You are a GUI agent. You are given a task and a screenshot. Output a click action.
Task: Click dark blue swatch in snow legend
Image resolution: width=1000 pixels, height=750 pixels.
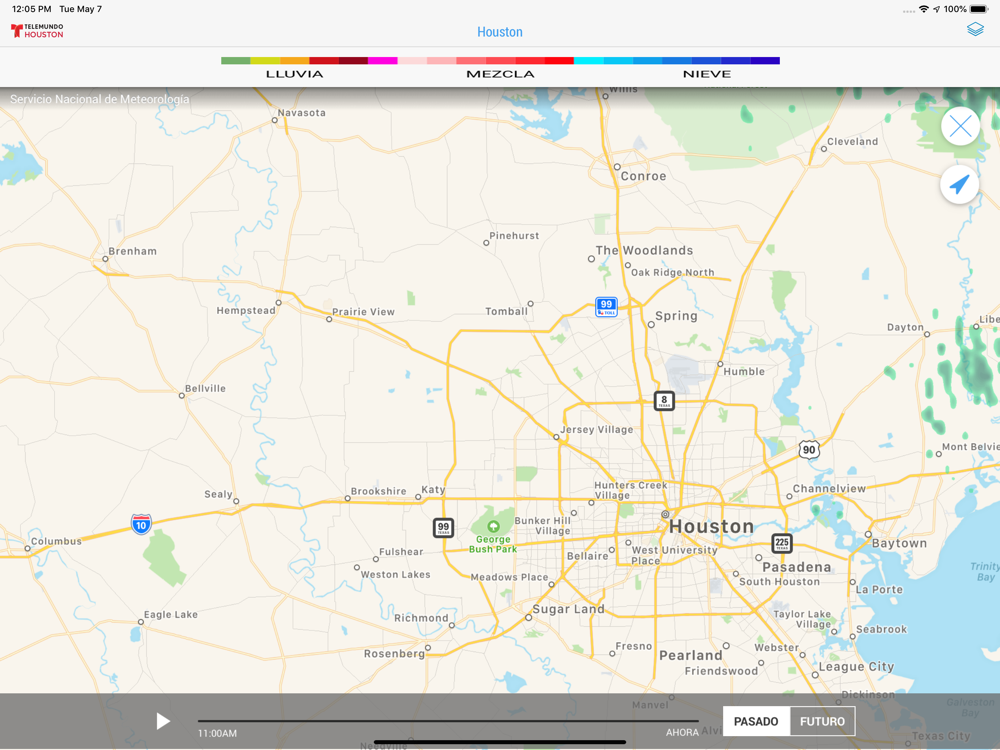(x=765, y=61)
